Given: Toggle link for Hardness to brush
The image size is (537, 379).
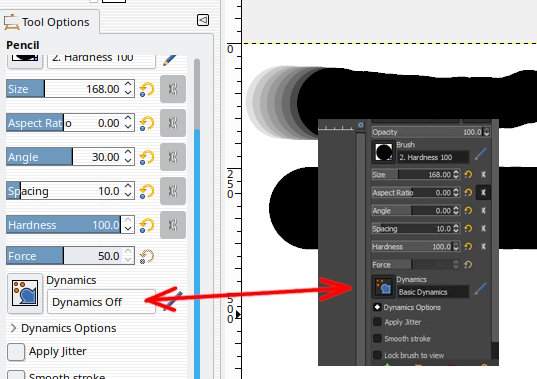Looking at the screenshot, I should [173, 225].
